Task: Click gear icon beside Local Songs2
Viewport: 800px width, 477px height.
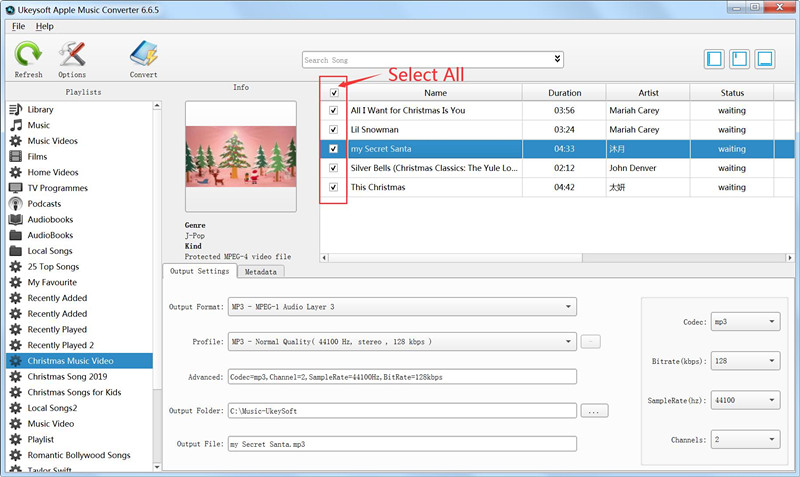Action: tap(16, 408)
